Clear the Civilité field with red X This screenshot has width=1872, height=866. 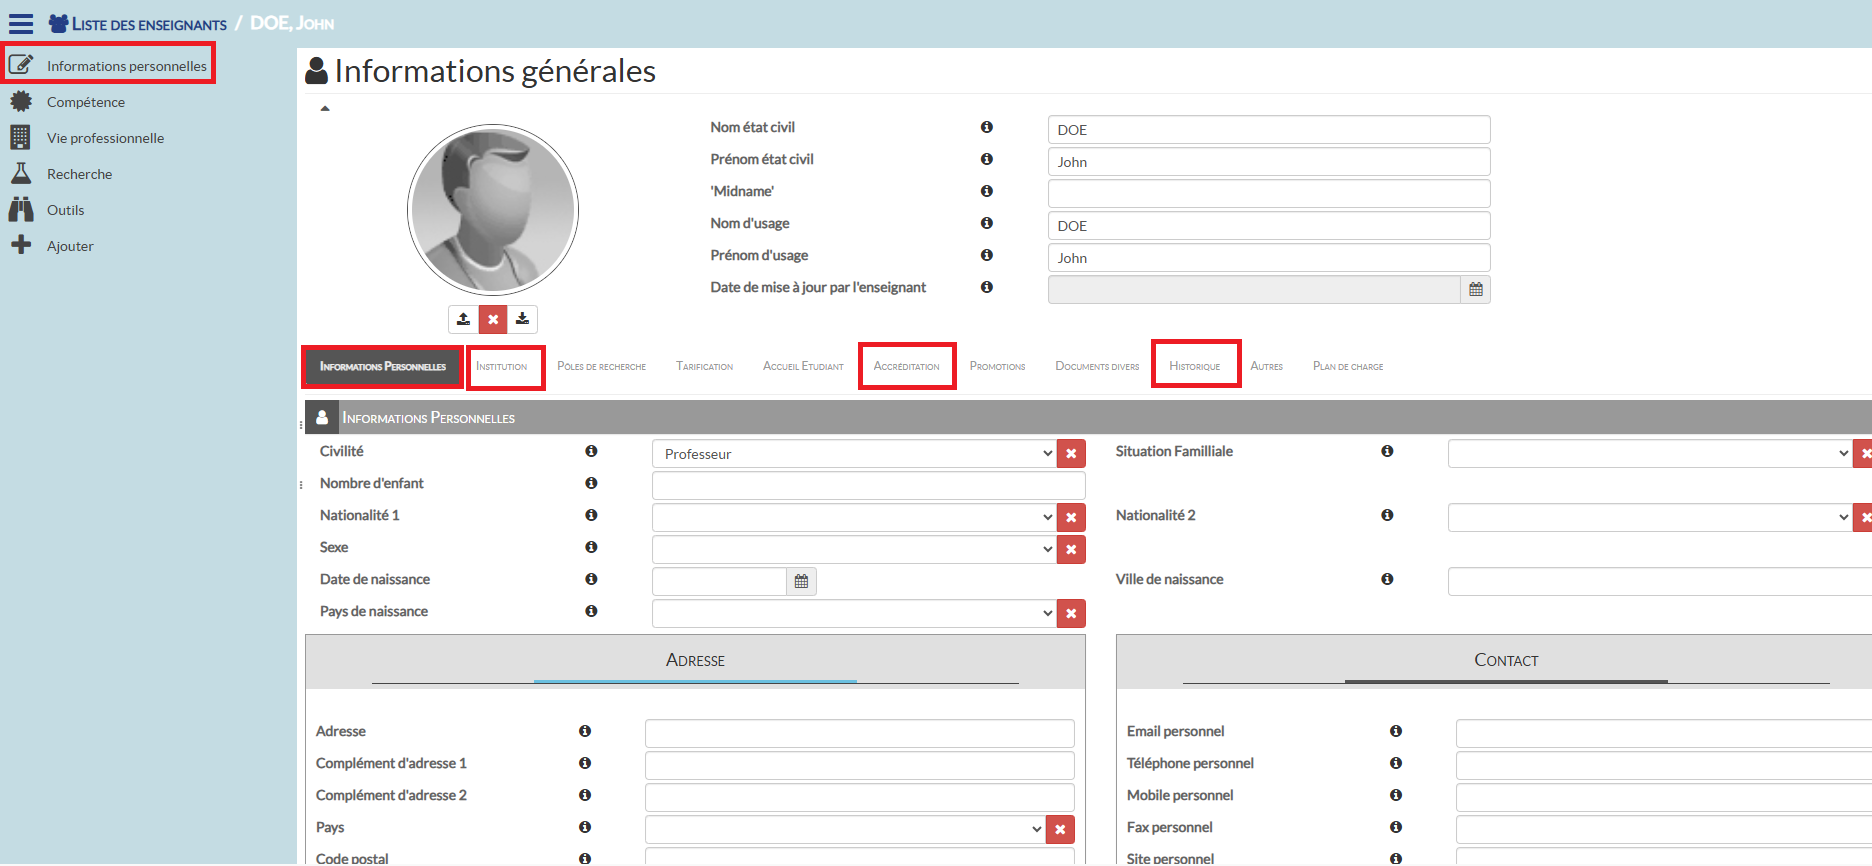pyautogui.click(x=1071, y=454)
